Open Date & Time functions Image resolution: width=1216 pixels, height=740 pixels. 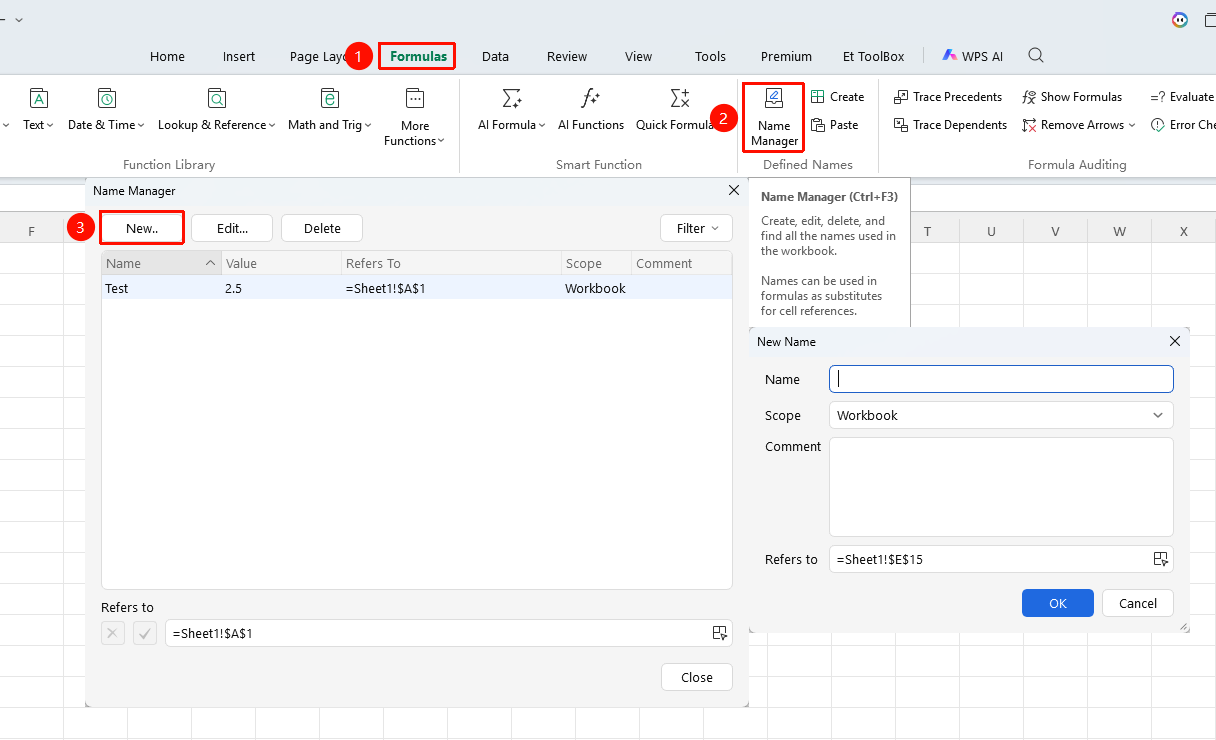pyautogui.click(x=106, y=110)
